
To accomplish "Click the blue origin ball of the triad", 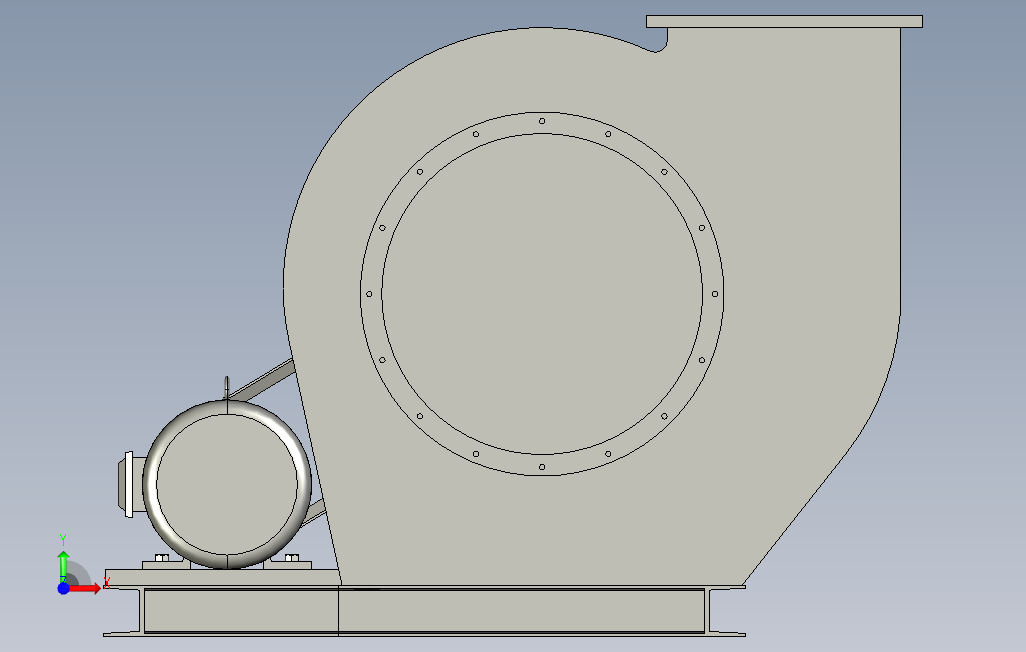I will [63, 589].
